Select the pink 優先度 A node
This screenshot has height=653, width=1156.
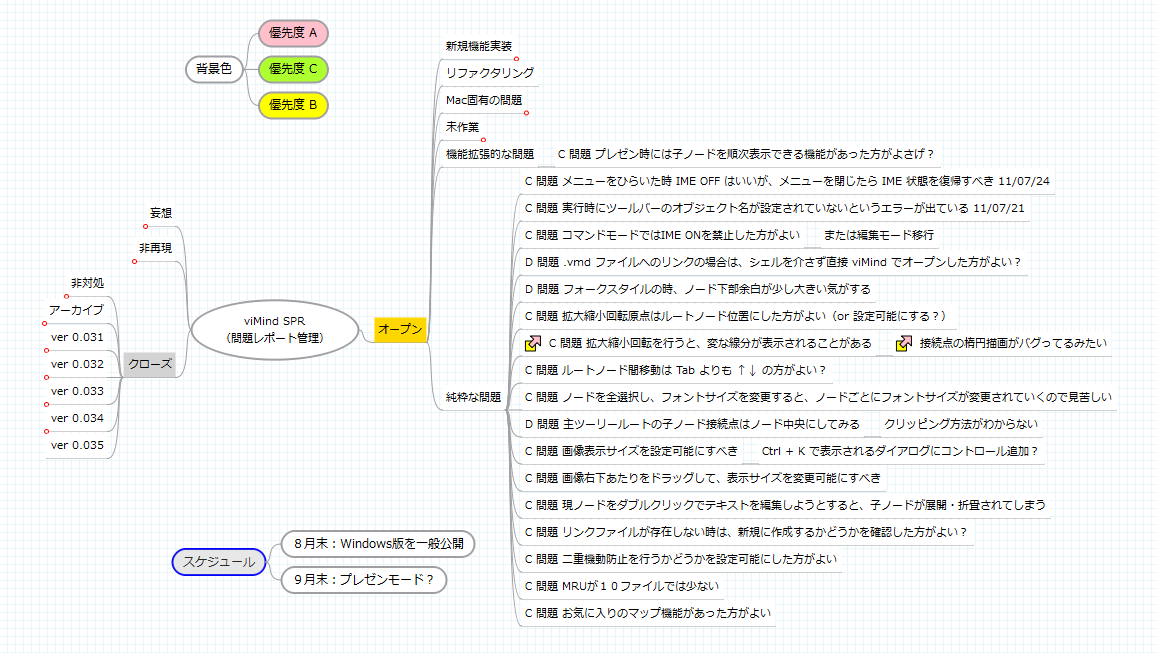pyautogui.click(x=293, y=33)
